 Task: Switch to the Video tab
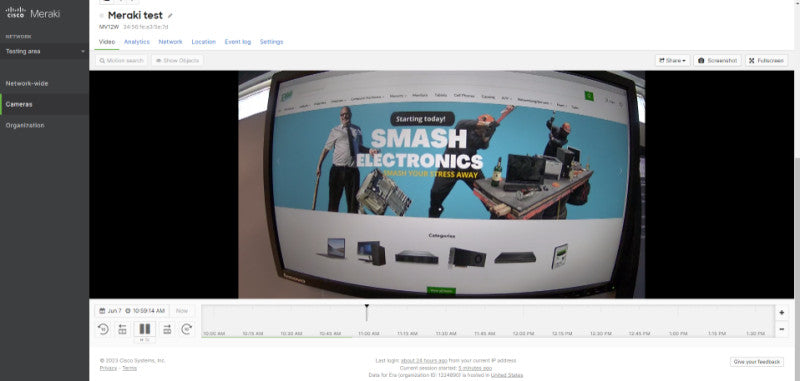107,42
